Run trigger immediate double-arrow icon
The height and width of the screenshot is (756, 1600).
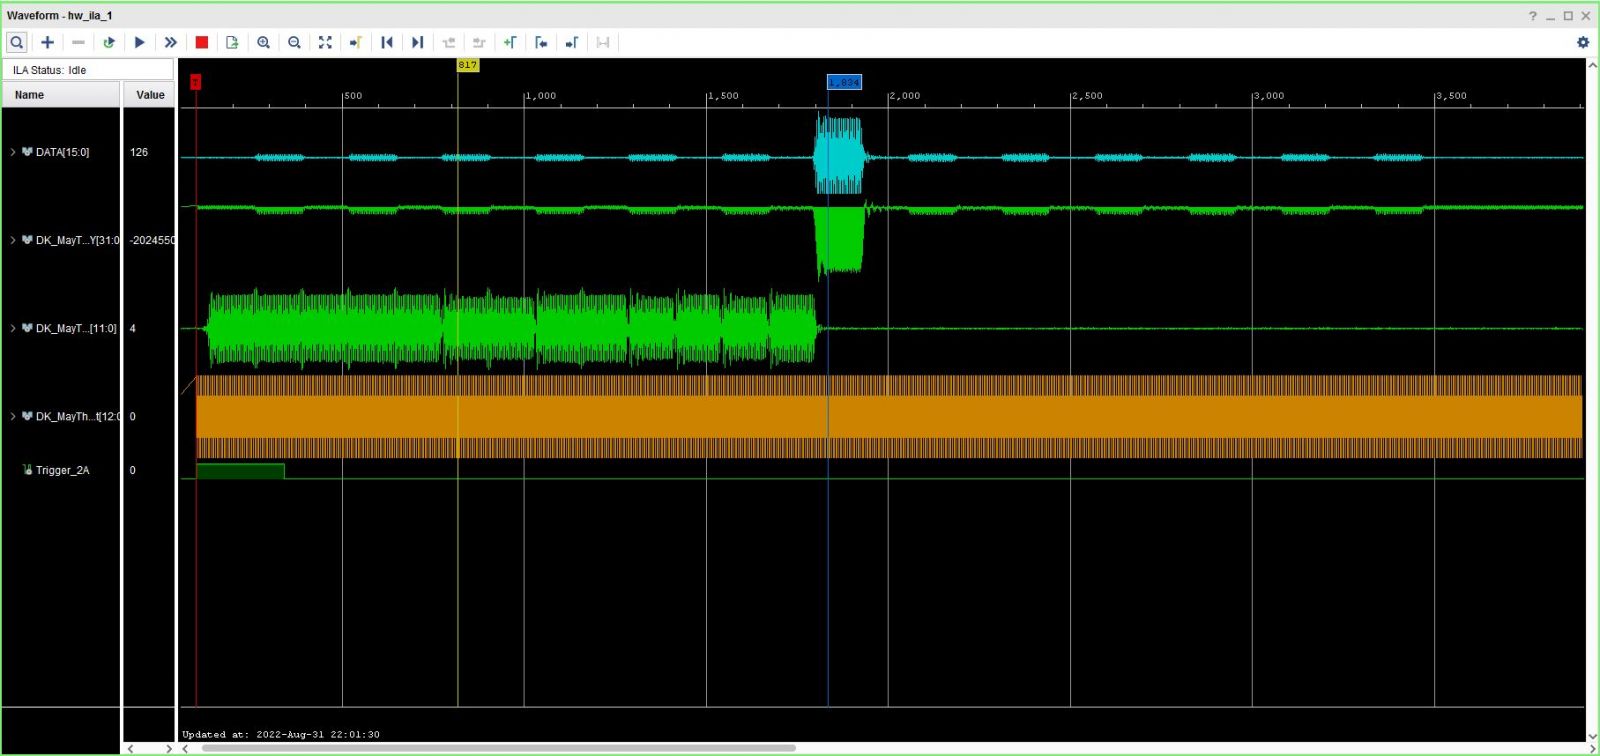point(171,42)
